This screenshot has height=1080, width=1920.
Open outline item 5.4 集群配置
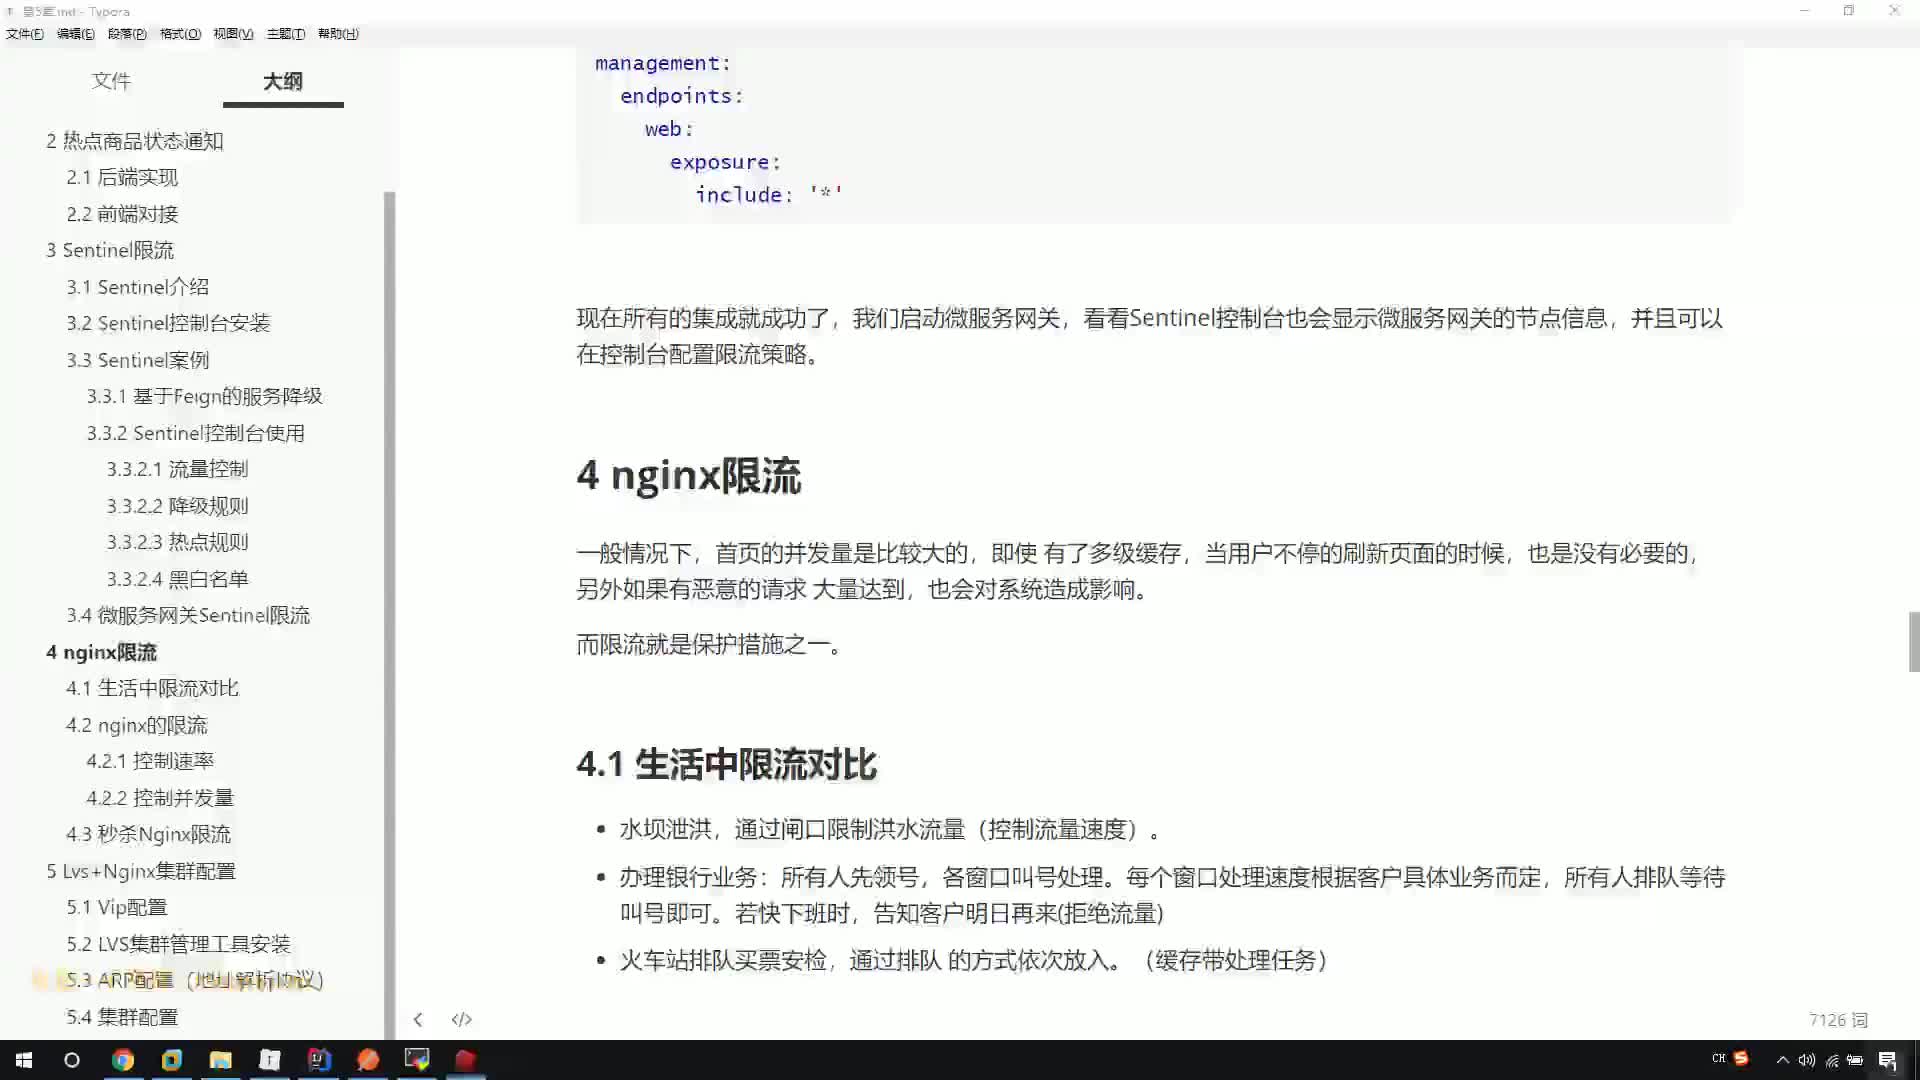122,1017
